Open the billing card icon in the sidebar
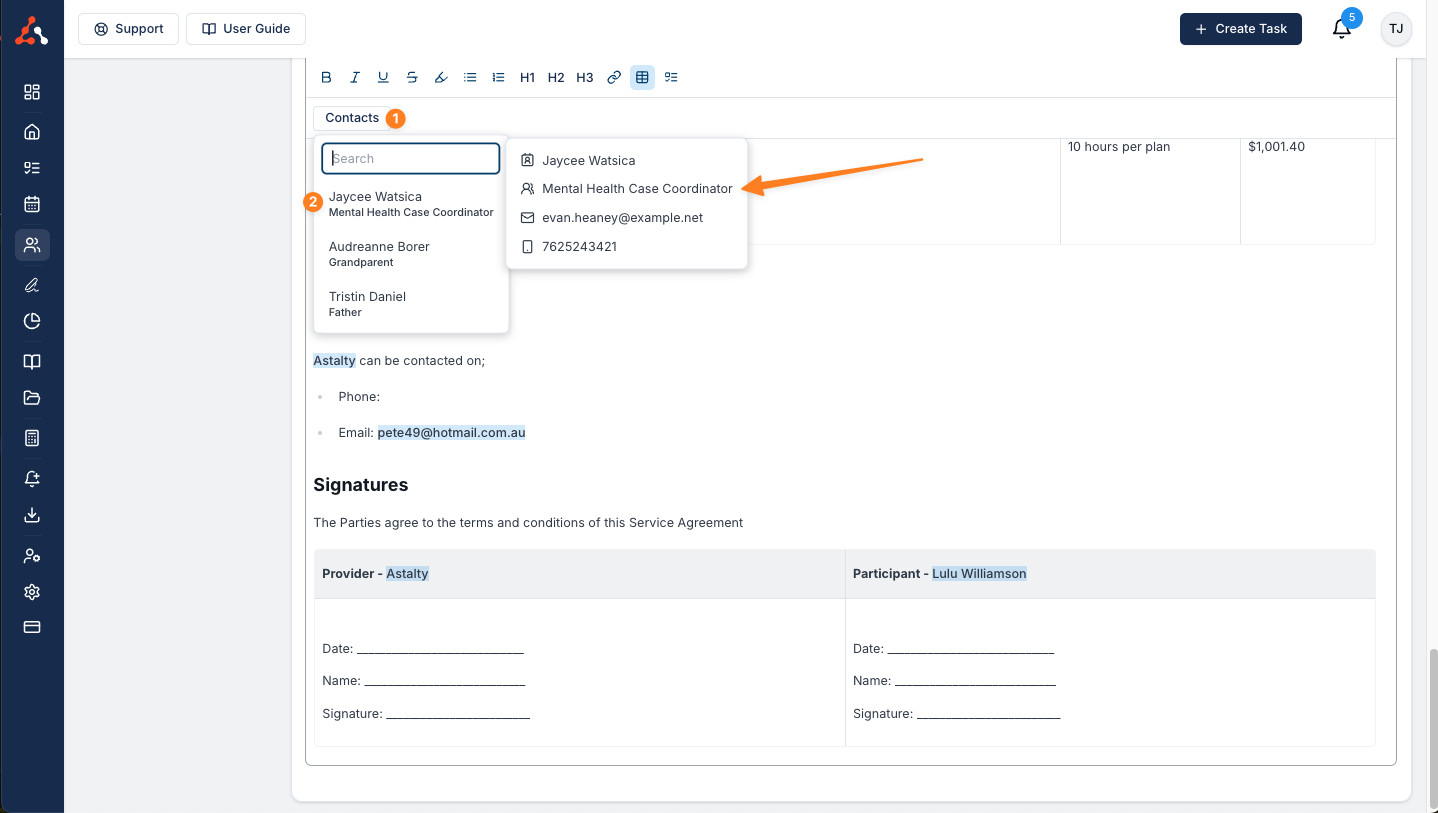1438x813 pixels. [x=32, y=627]
